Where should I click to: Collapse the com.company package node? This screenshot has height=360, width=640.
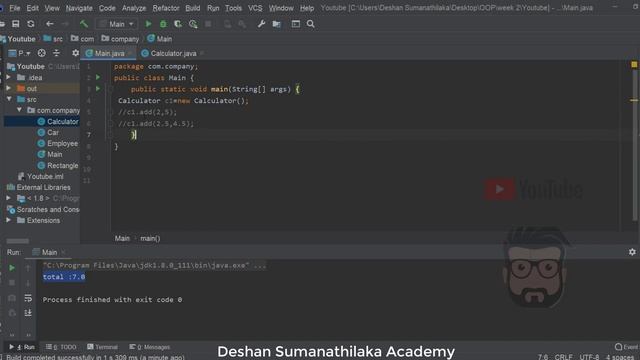[19, 110]
